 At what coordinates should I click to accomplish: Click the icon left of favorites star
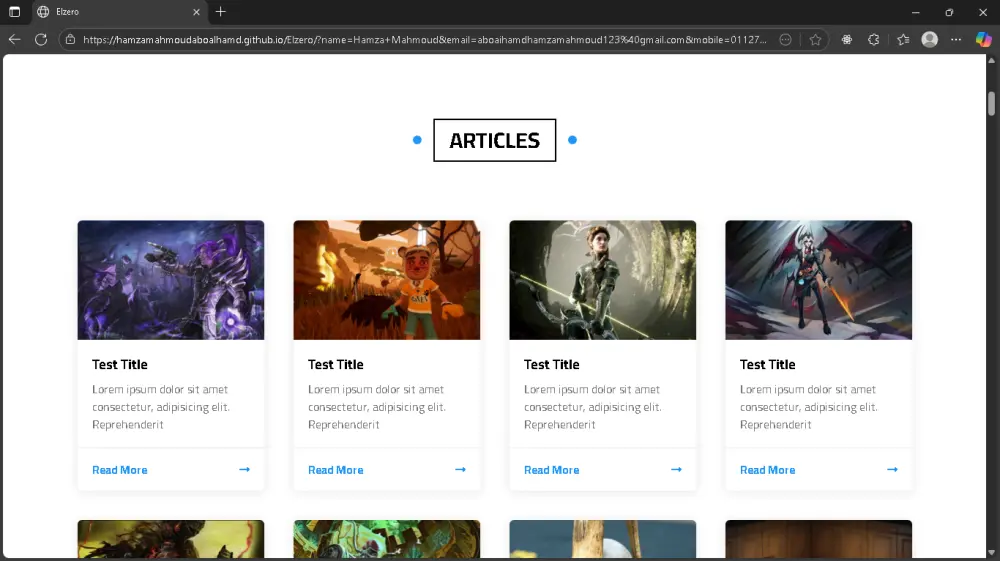click(x=786, y=40)
